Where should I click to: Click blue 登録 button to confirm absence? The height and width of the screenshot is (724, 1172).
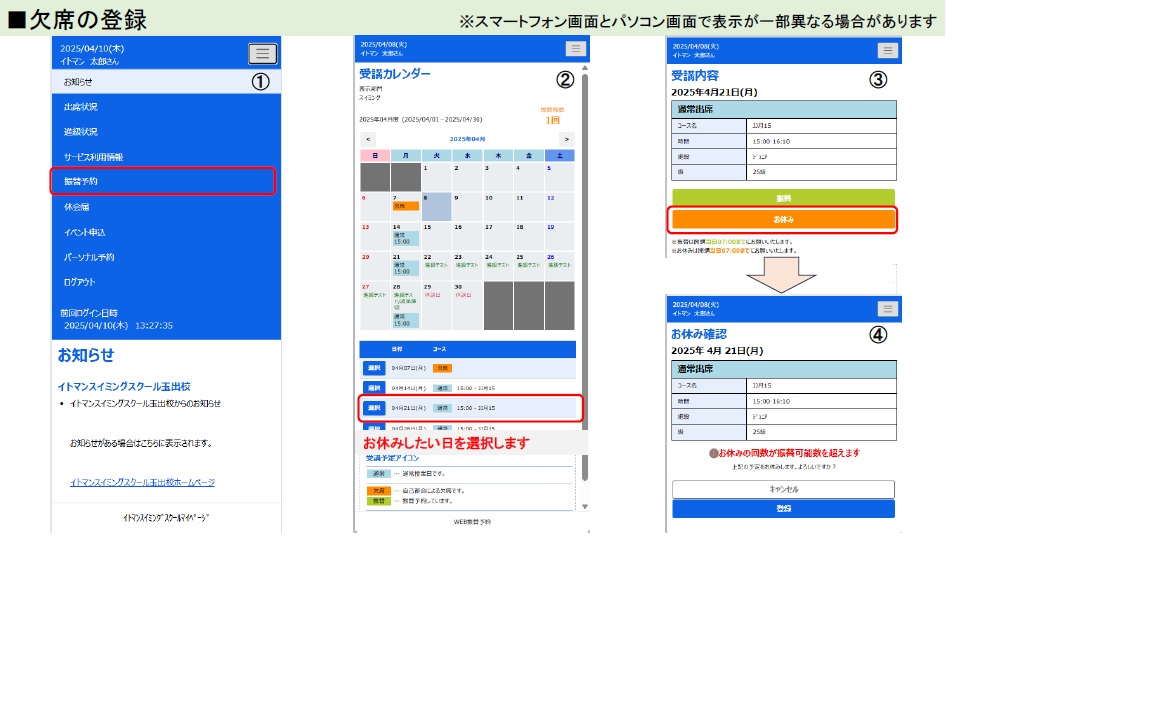pos(783,509)
